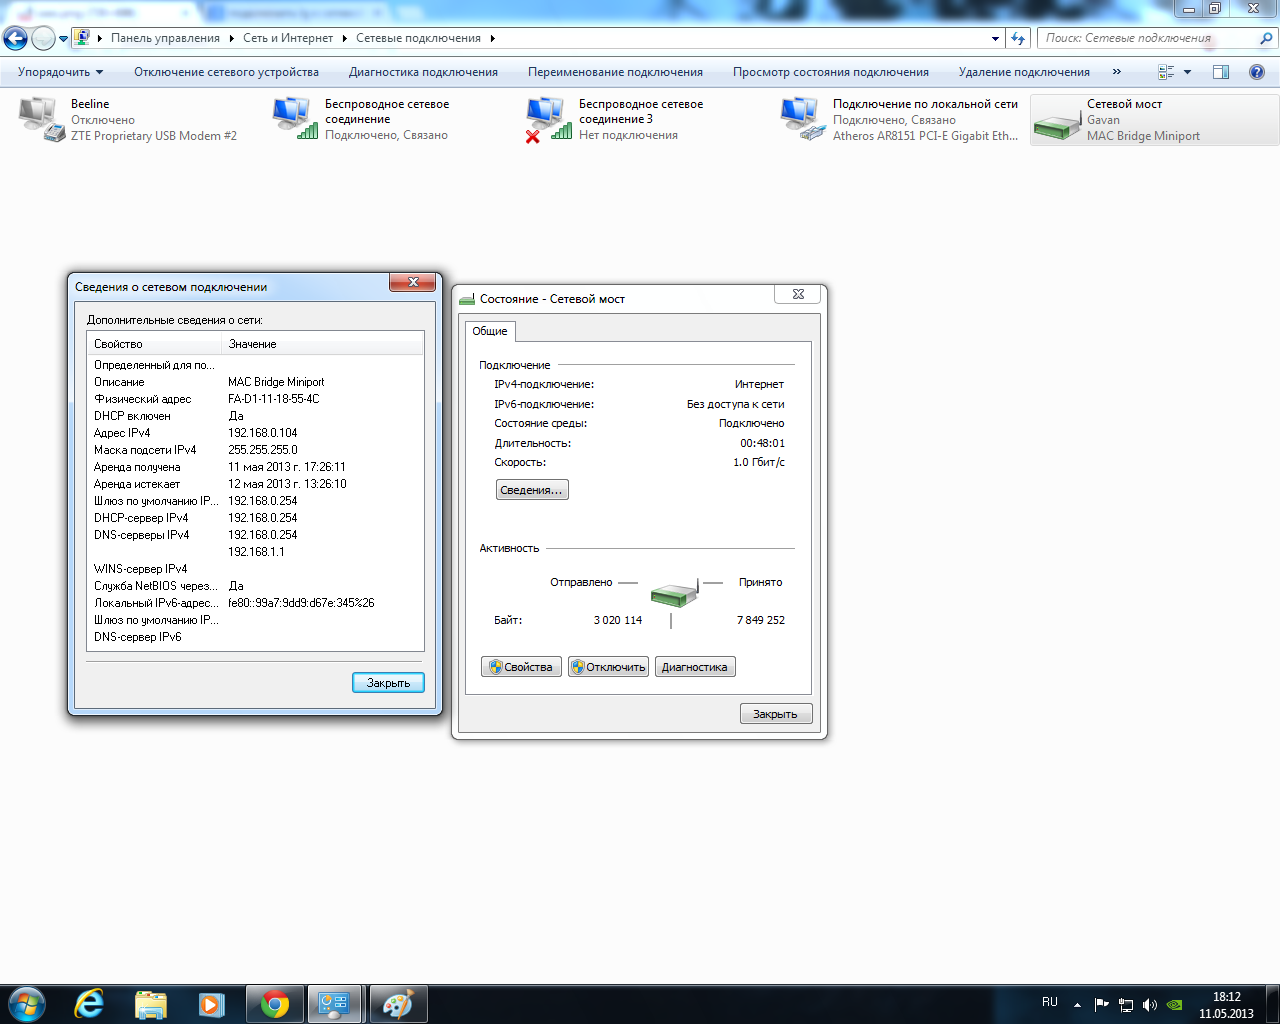This screenshot has width=1280, height=1024.
Task: Click the NVIDIA tray icon
Action: [1175, 1004]
